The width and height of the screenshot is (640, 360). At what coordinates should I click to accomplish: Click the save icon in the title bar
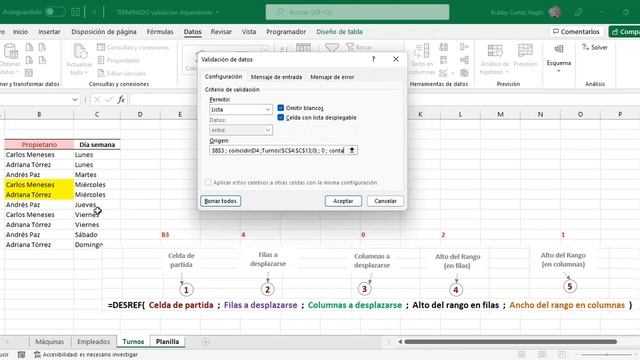[76, 12]
